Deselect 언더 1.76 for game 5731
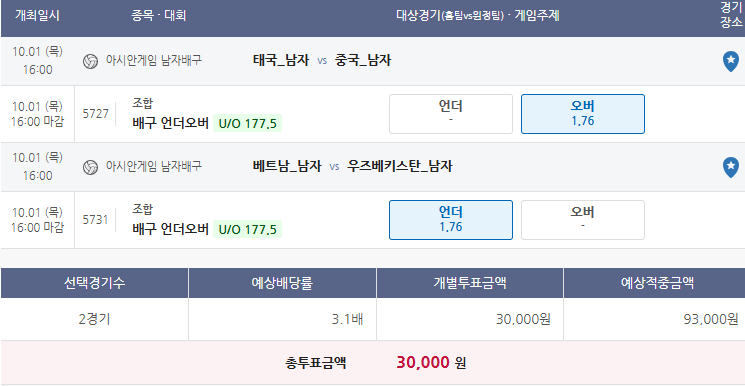Screen dimensions: 745x386 click(450, 220)
